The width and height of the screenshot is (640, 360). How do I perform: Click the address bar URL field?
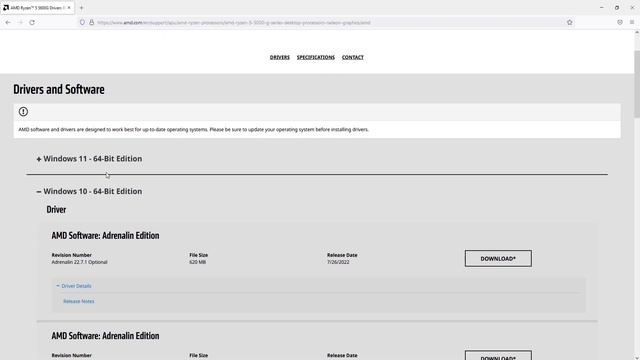[327, 22]
